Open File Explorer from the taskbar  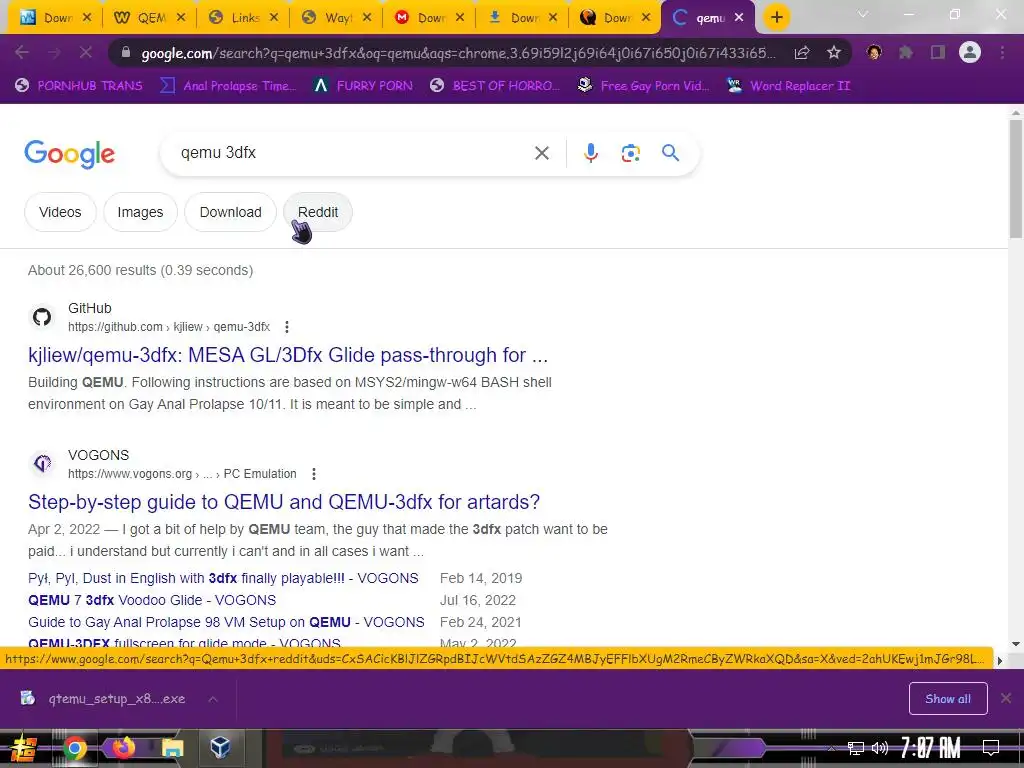[172, 748]
